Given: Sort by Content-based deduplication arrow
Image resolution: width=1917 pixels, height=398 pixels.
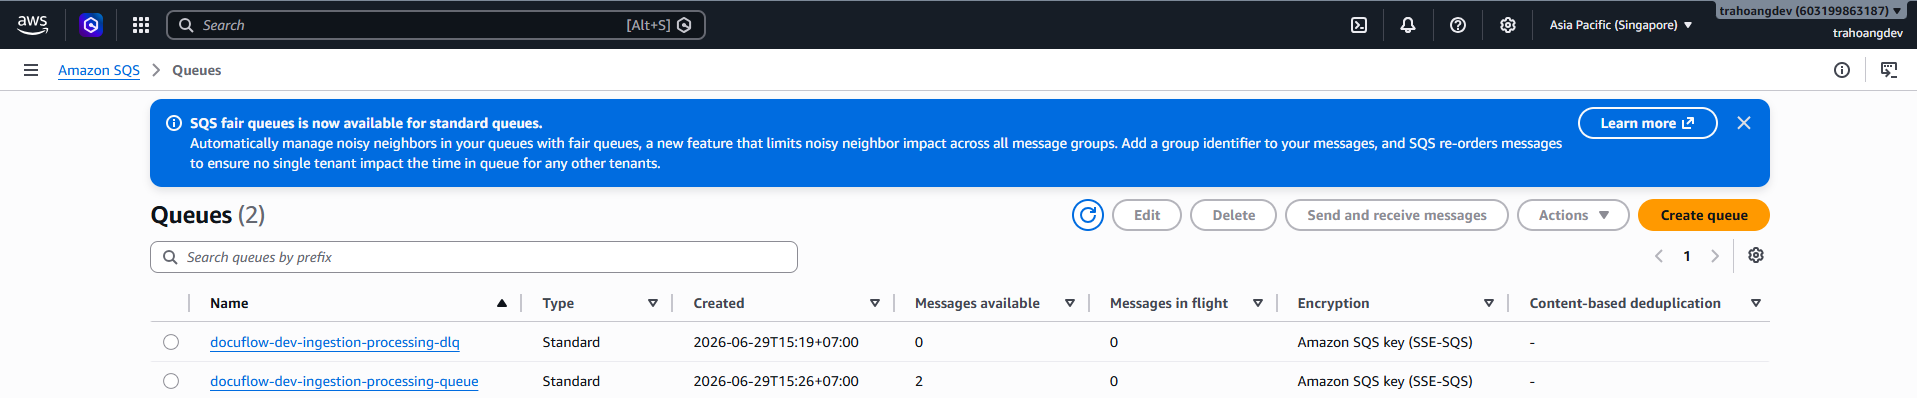Looking at the screenshot, I should 1756,303.
